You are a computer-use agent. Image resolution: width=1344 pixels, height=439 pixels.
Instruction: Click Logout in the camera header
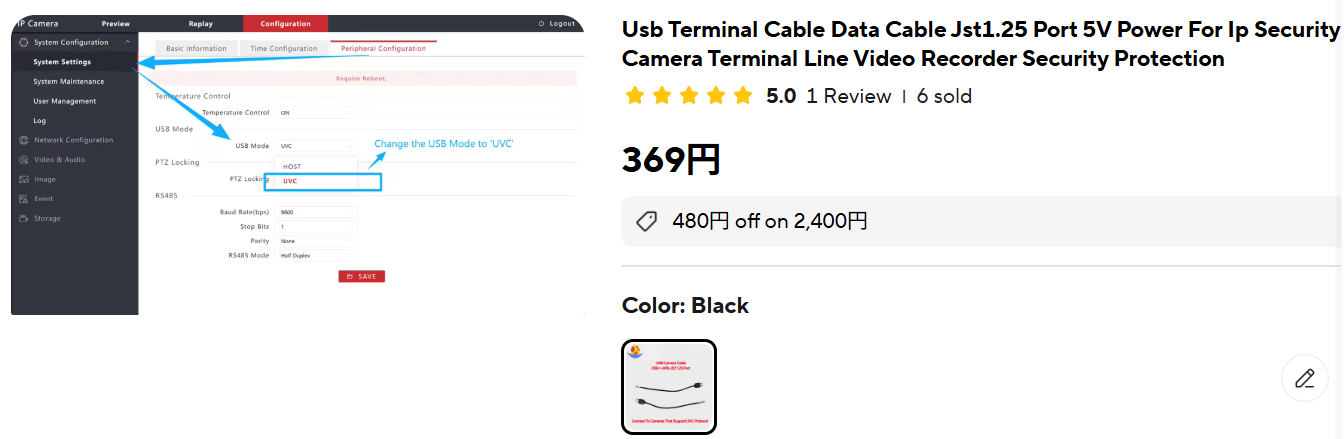556,23
